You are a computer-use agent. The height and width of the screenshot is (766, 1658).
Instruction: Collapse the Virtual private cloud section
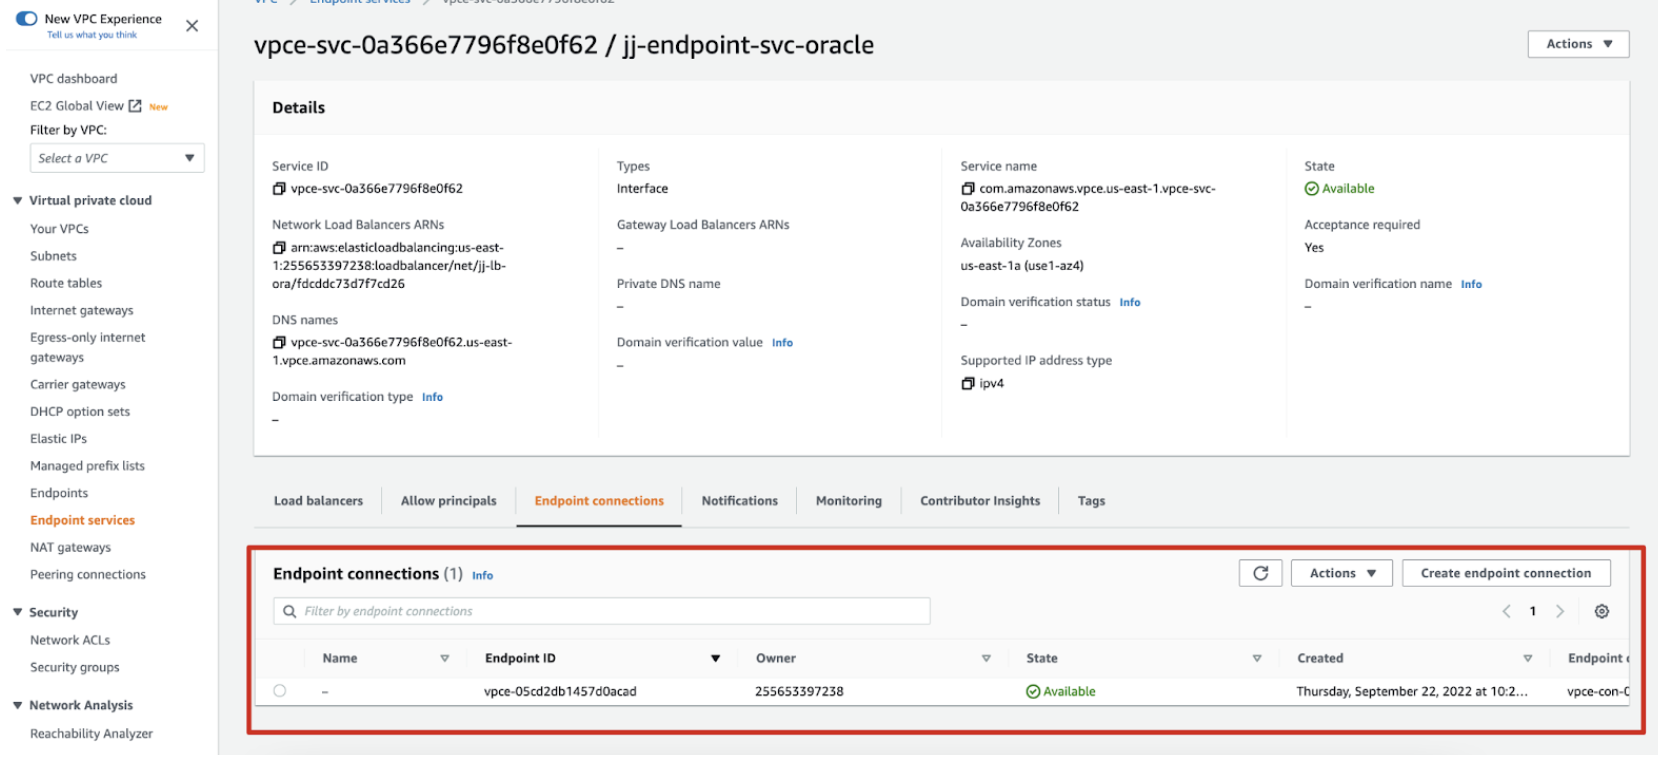click(x=18, y=201)
